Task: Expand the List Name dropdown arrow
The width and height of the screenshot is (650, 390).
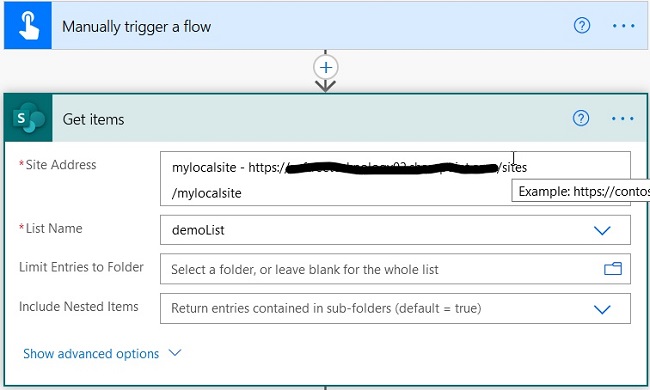Action: point(602,230)
